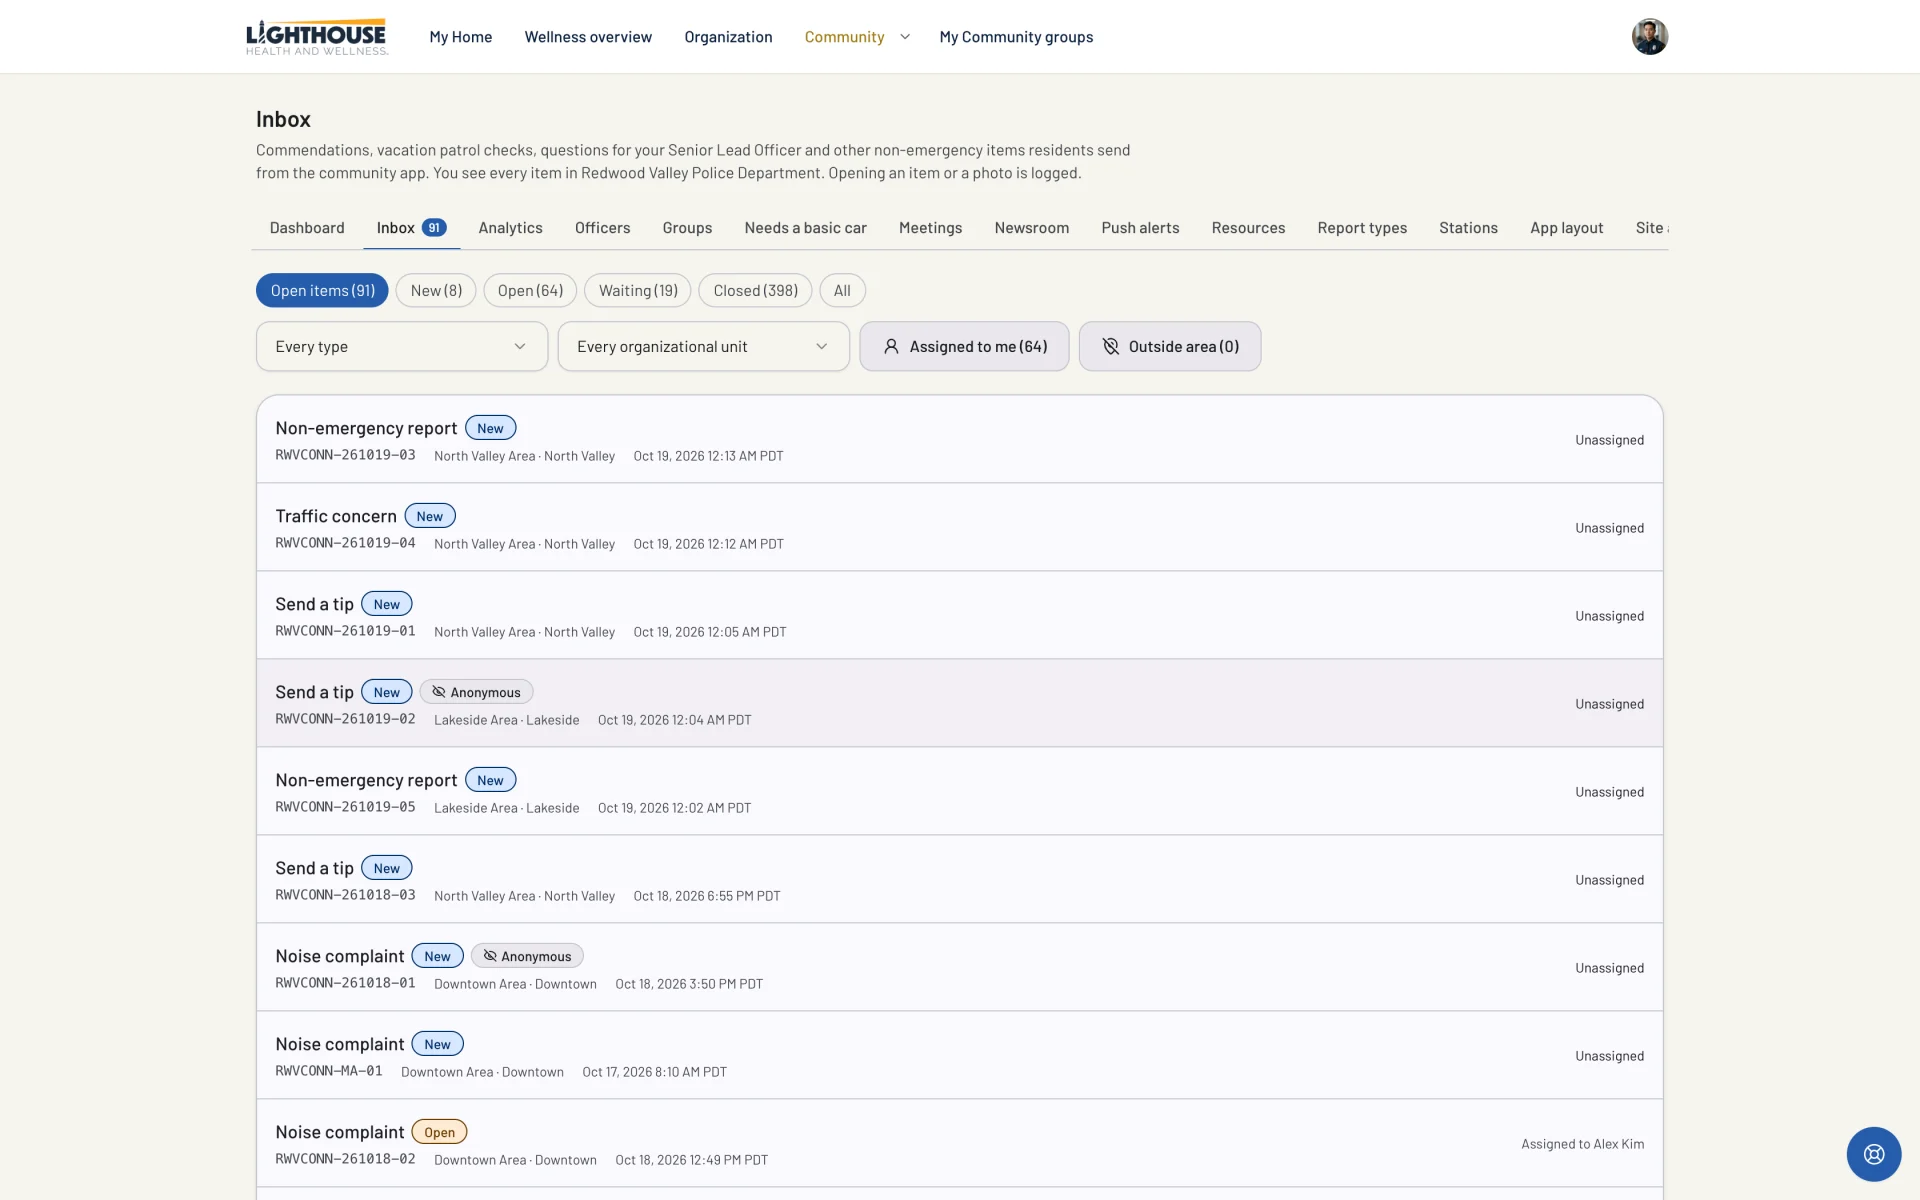The width and height of the screenshot is (1920, 1200).
Task: Select the New (8) filter chip
Action: pos(436,290)
